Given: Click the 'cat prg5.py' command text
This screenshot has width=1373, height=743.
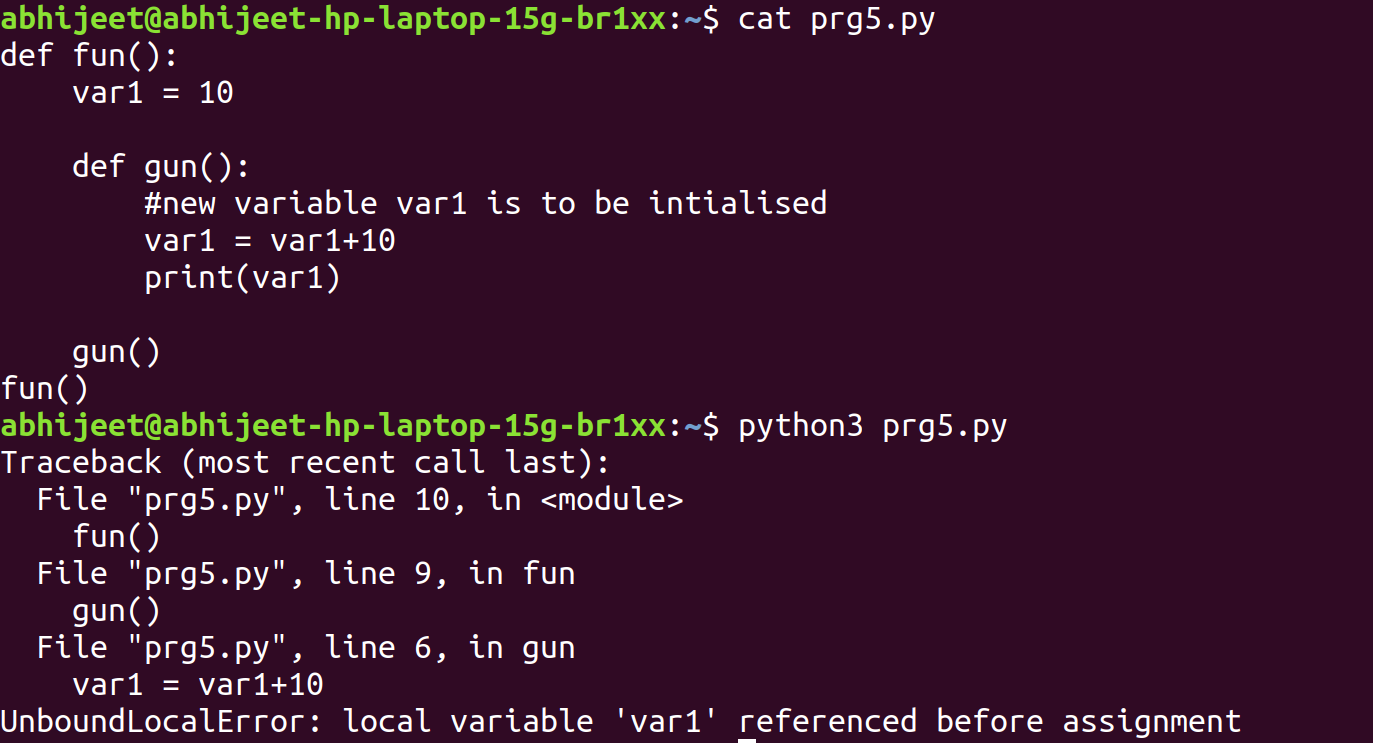Looking at the screenshot, I should tap(836, 19).
